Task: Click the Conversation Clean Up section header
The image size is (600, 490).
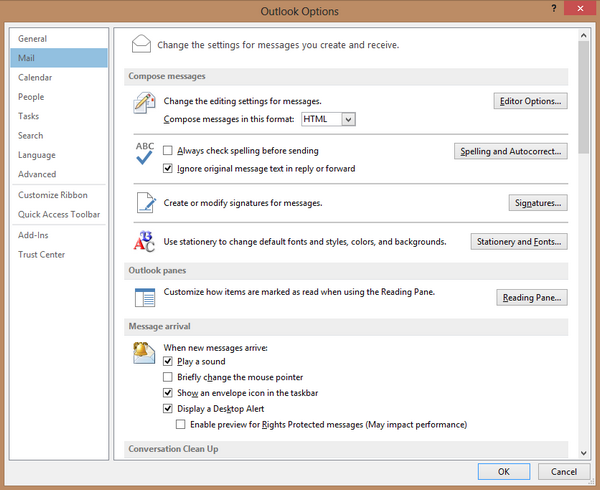Action: 346,449
